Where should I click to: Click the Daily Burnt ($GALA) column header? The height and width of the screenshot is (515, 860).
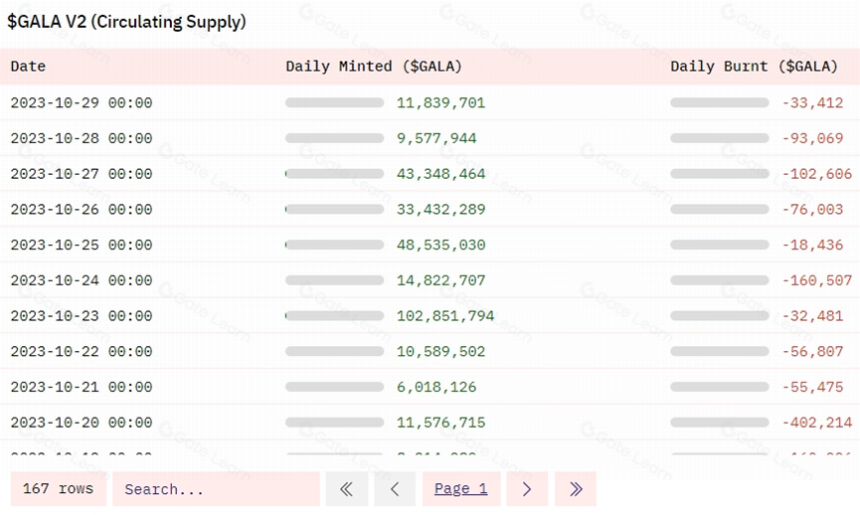tap(754, 66)
